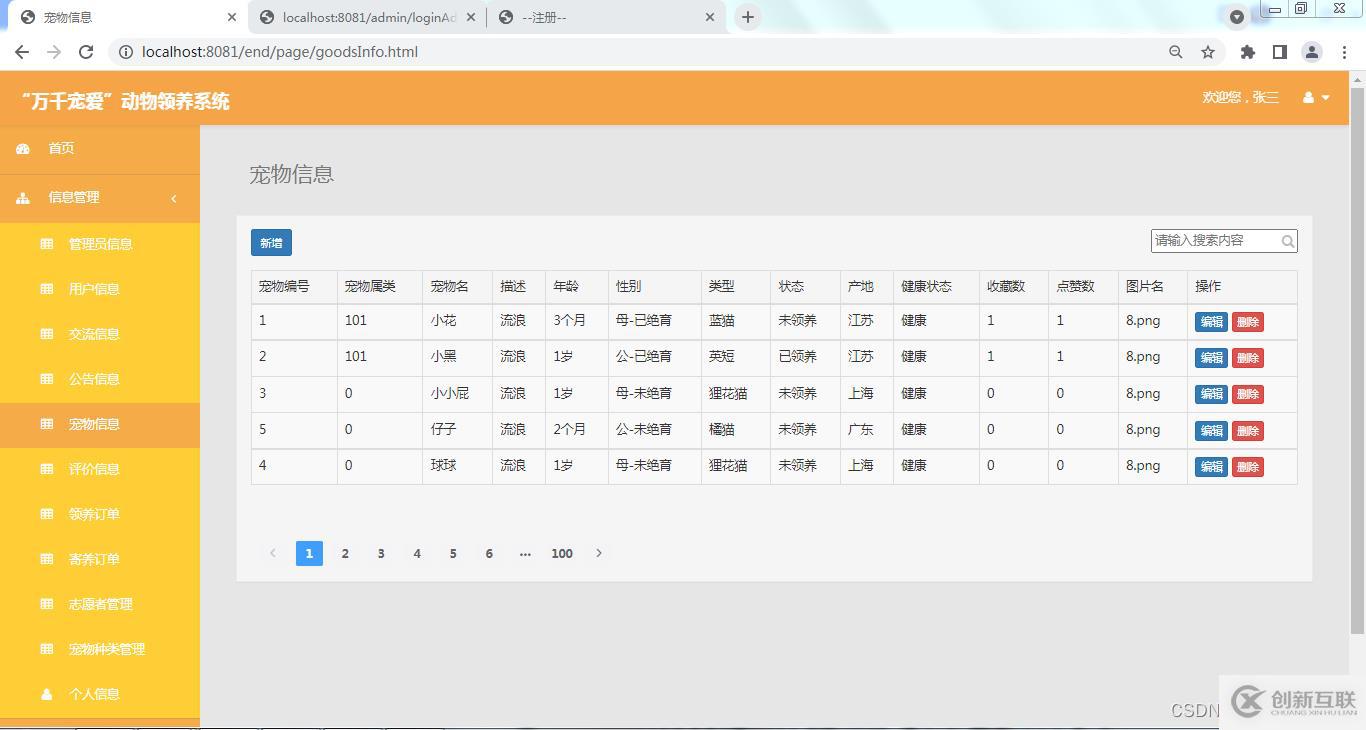Click the table icon beside 志愿者管理

[47, 604]
